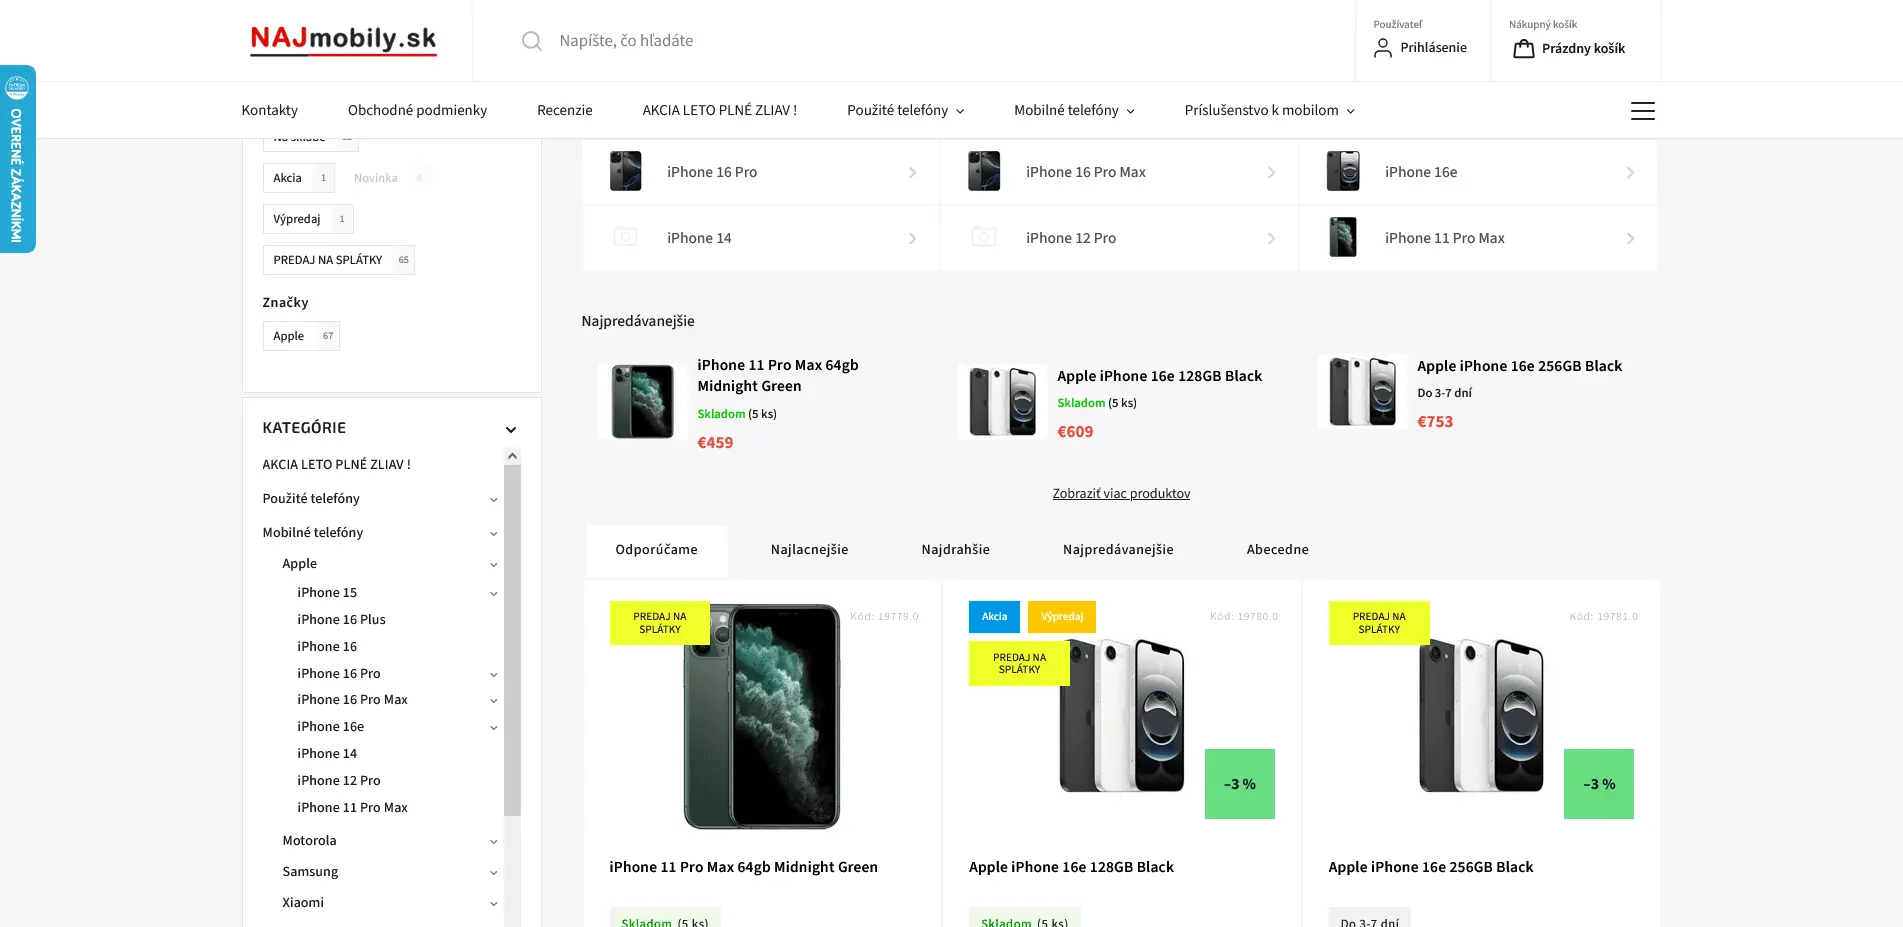Open Apple iPhone 16e 256GB Black card title
Screen dimensions: 1903x927
click(1431, 868)
